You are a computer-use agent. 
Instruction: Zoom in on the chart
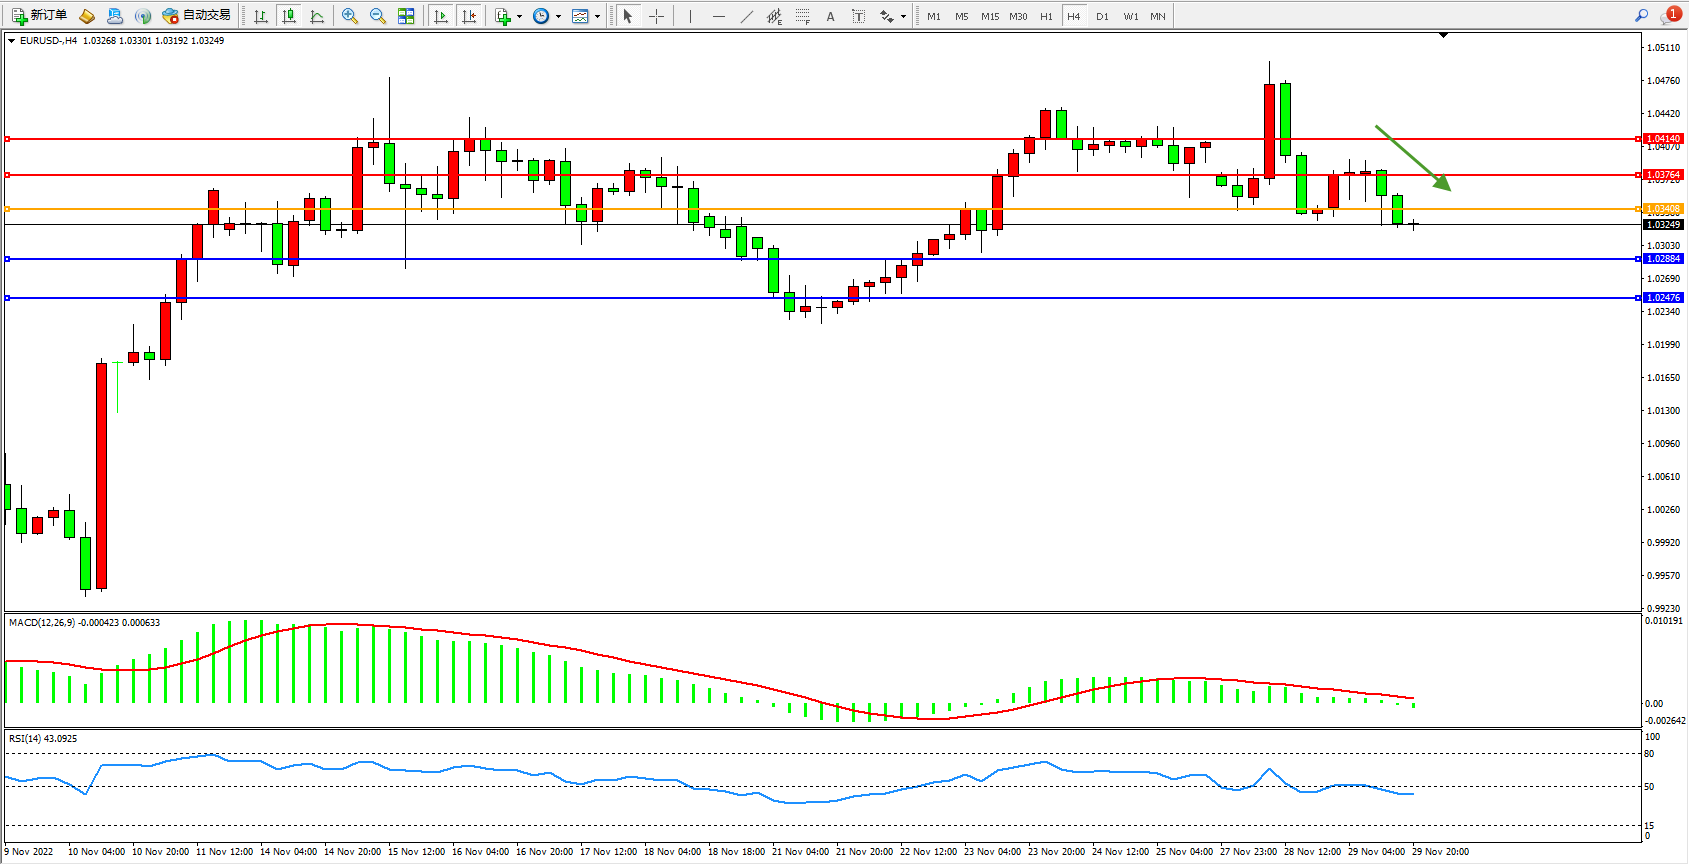[349, 16]
